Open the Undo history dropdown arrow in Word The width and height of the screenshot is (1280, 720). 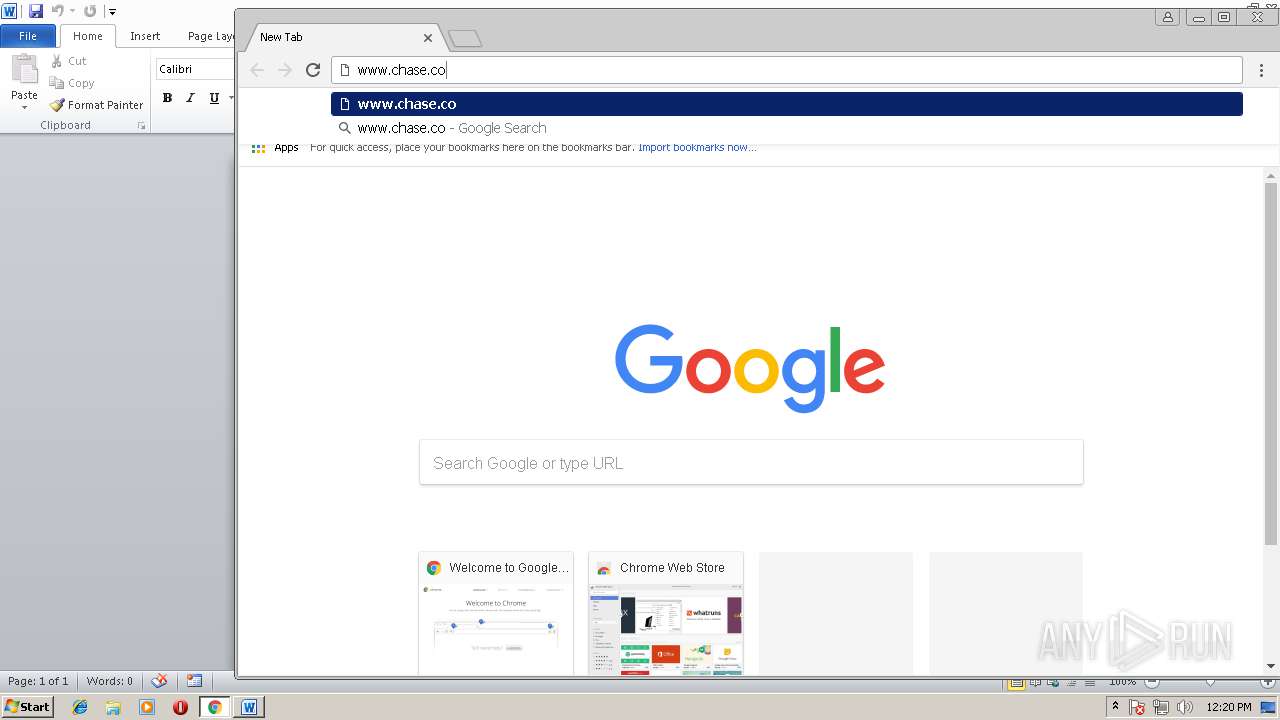click(x=72, y=12)
